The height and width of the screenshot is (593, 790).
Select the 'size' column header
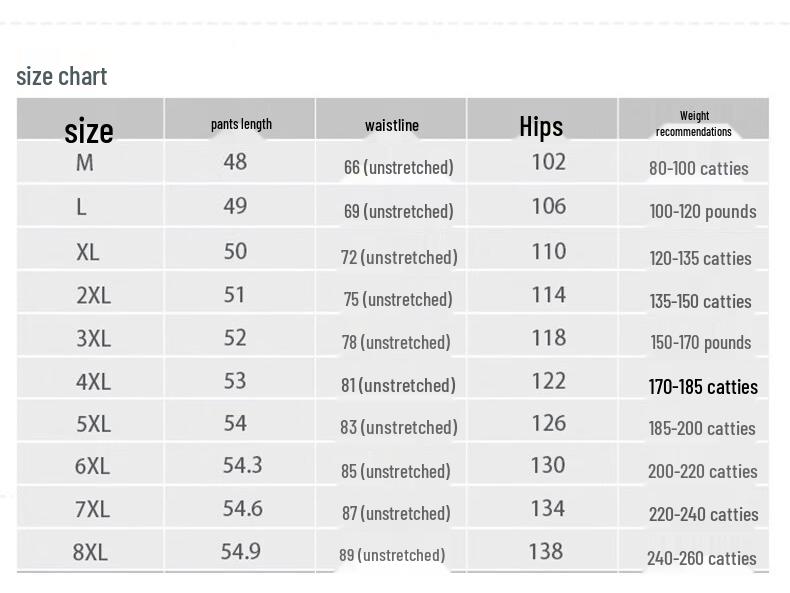tap(89, 130)
